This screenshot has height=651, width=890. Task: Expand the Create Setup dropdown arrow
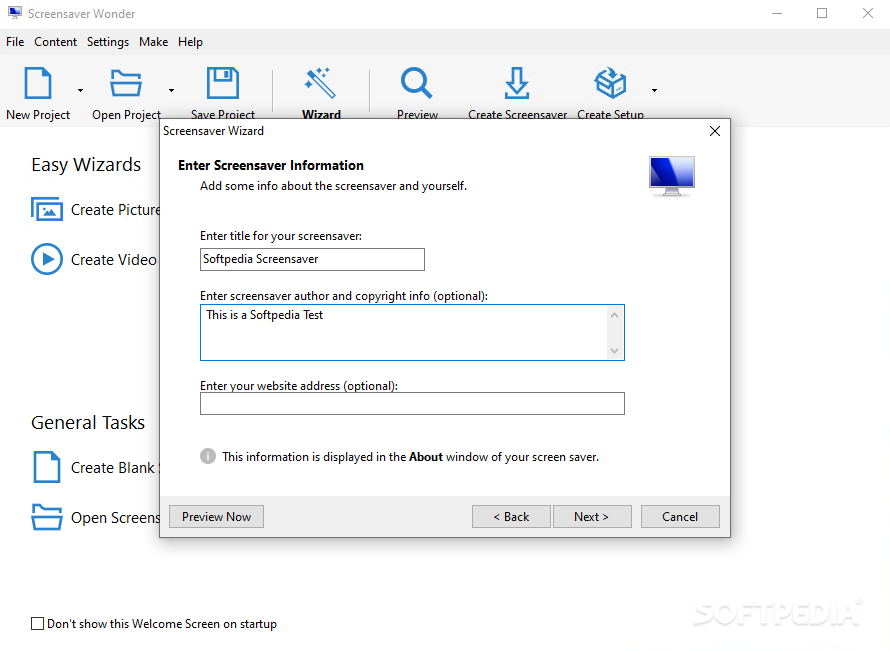(654, 90)
